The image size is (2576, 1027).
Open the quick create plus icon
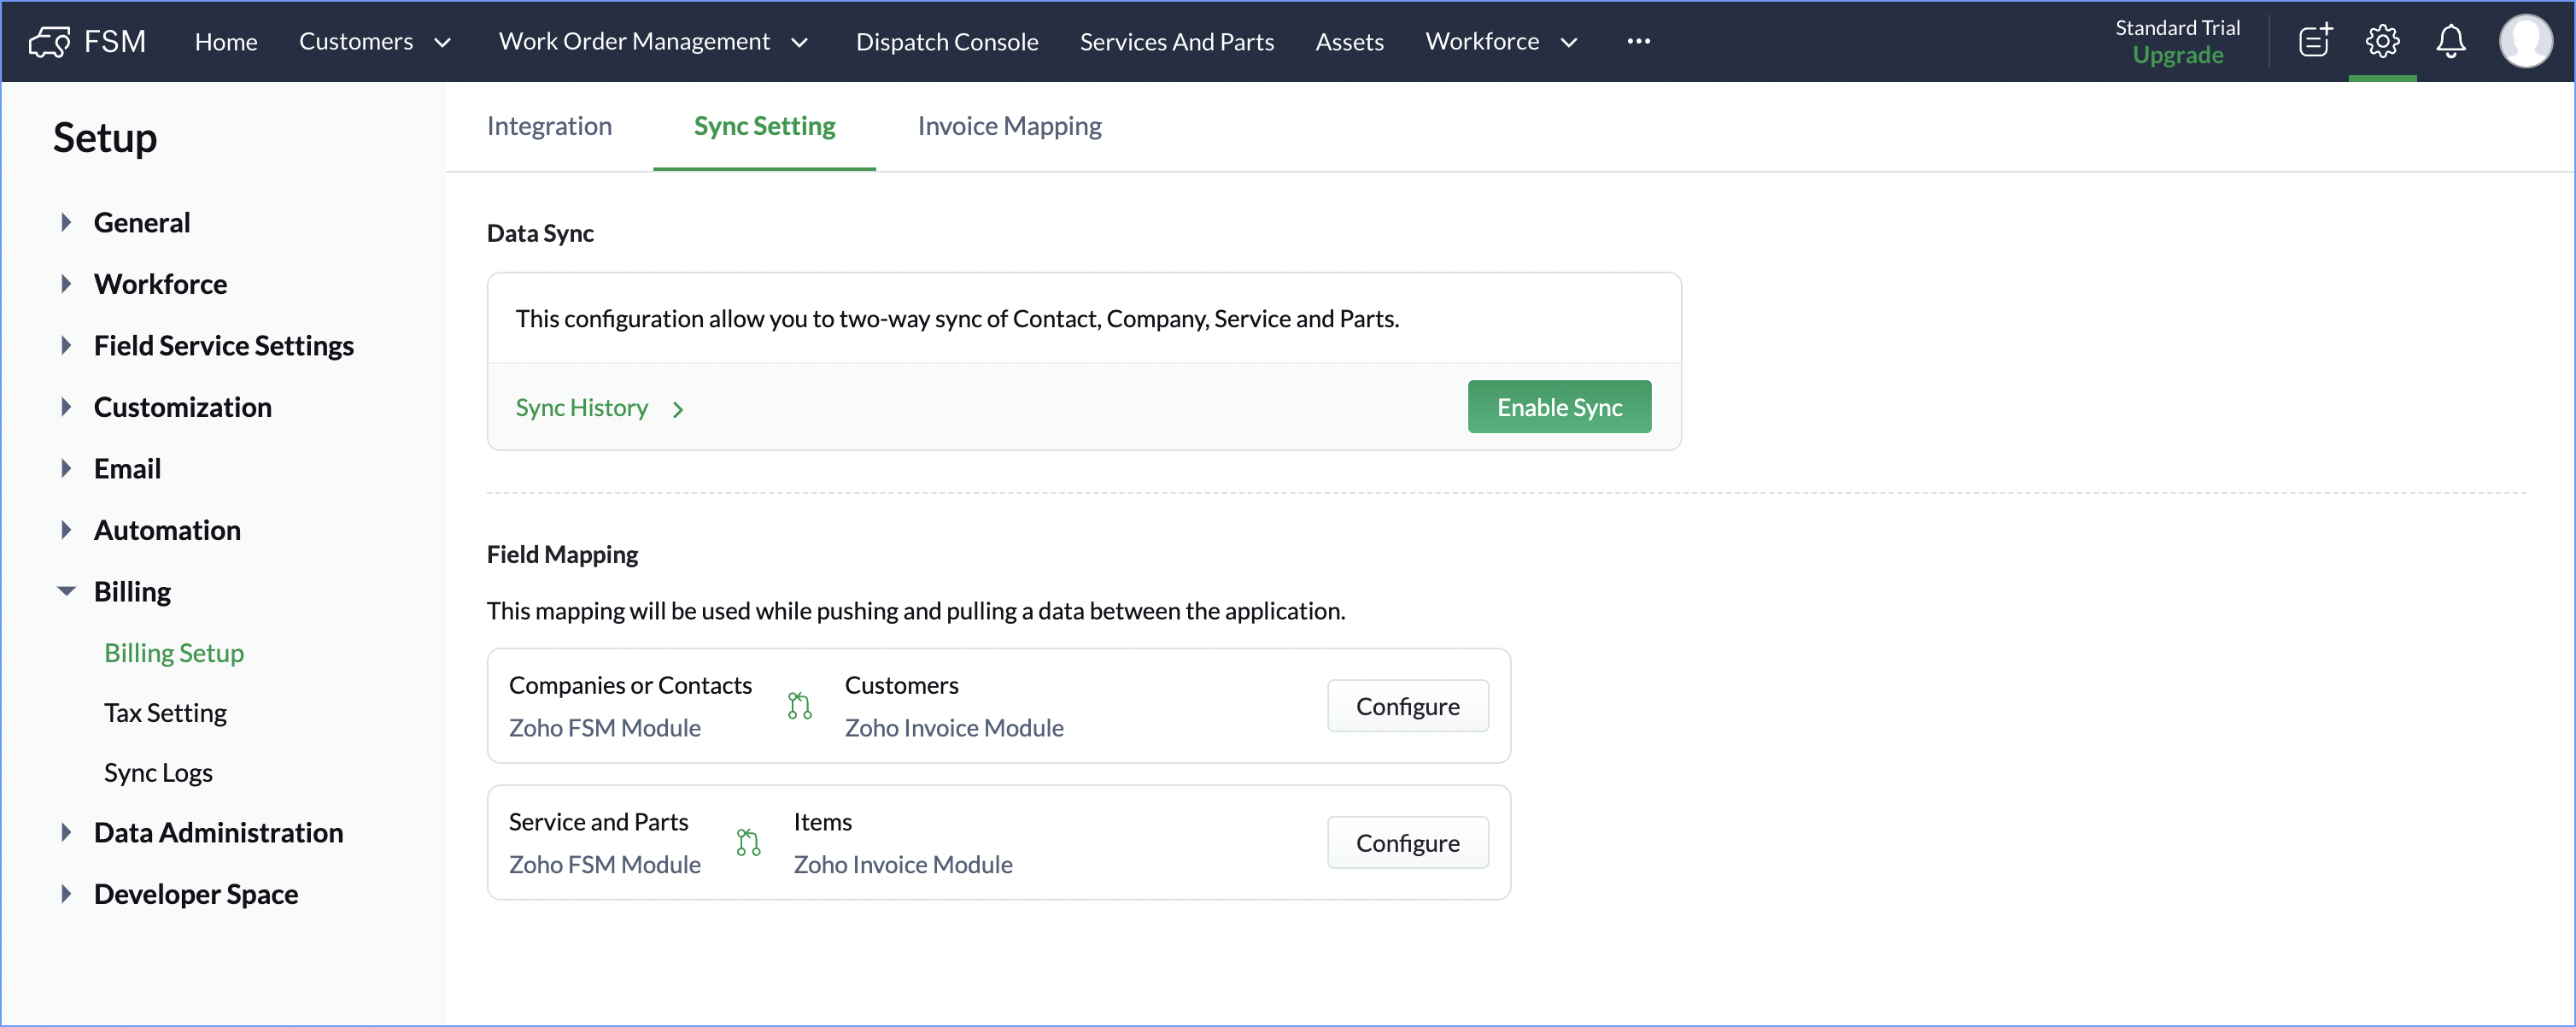(2314, 41)
